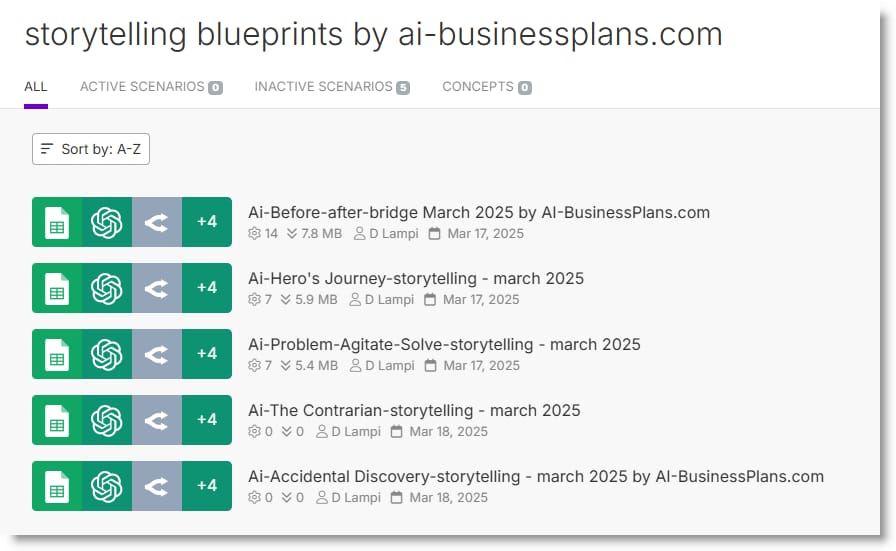Click the sort lines icon in Sort button

click(x=47, y=149)
